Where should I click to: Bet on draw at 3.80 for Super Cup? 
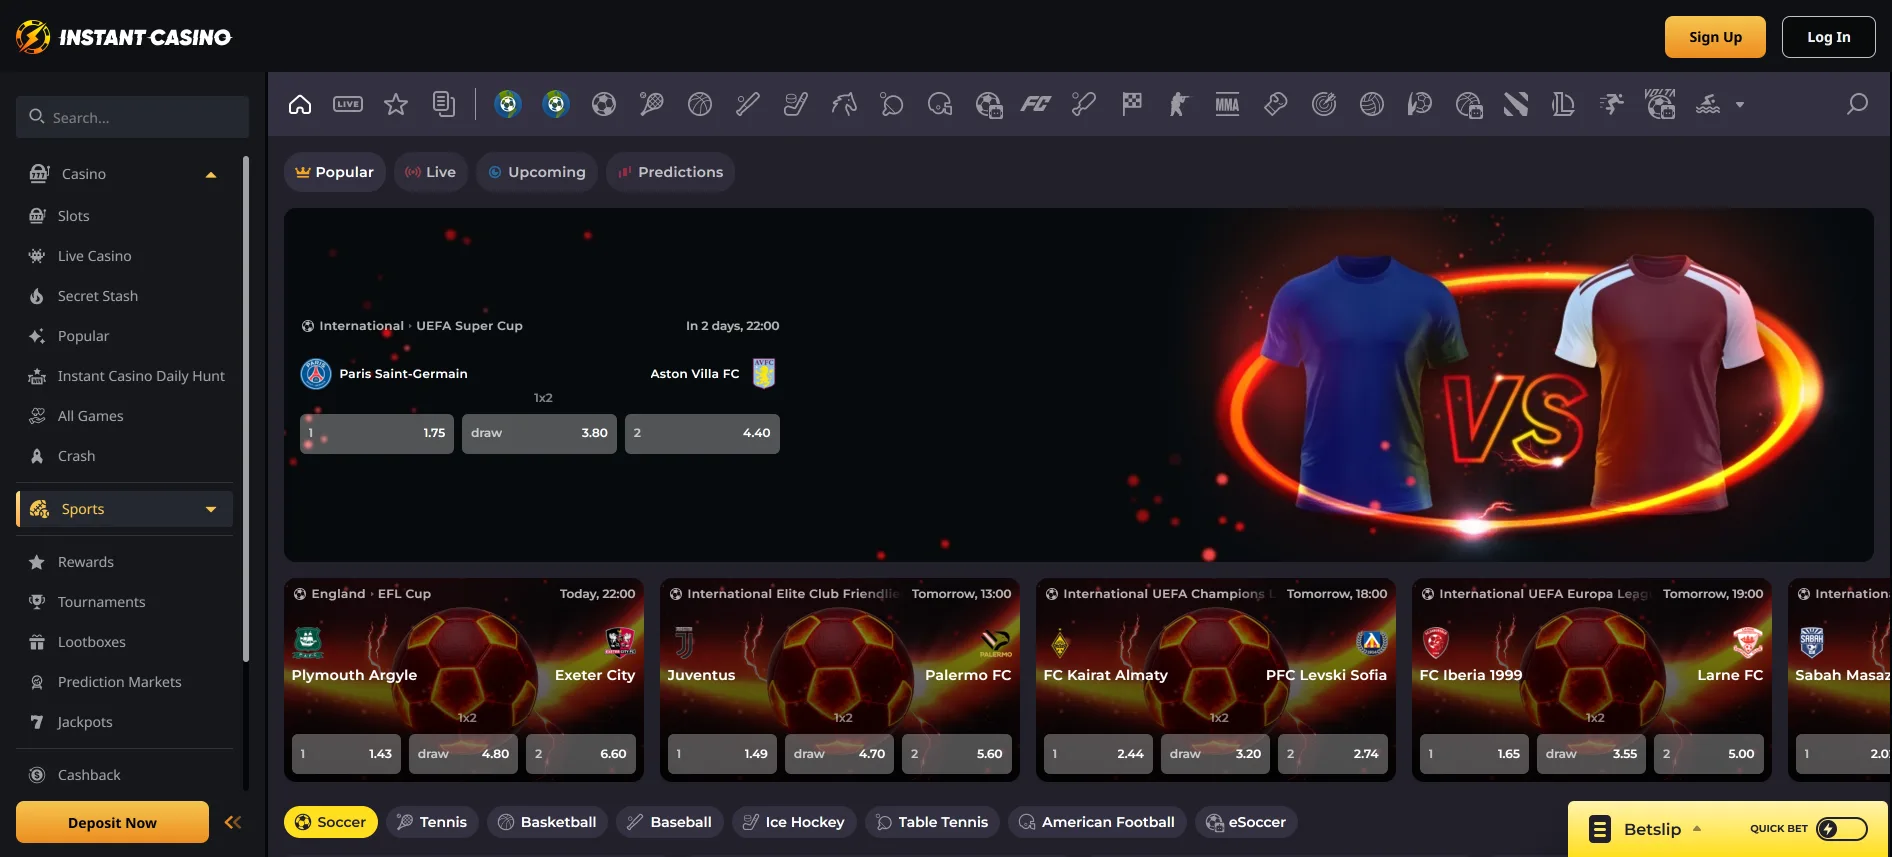click(539, 433)
